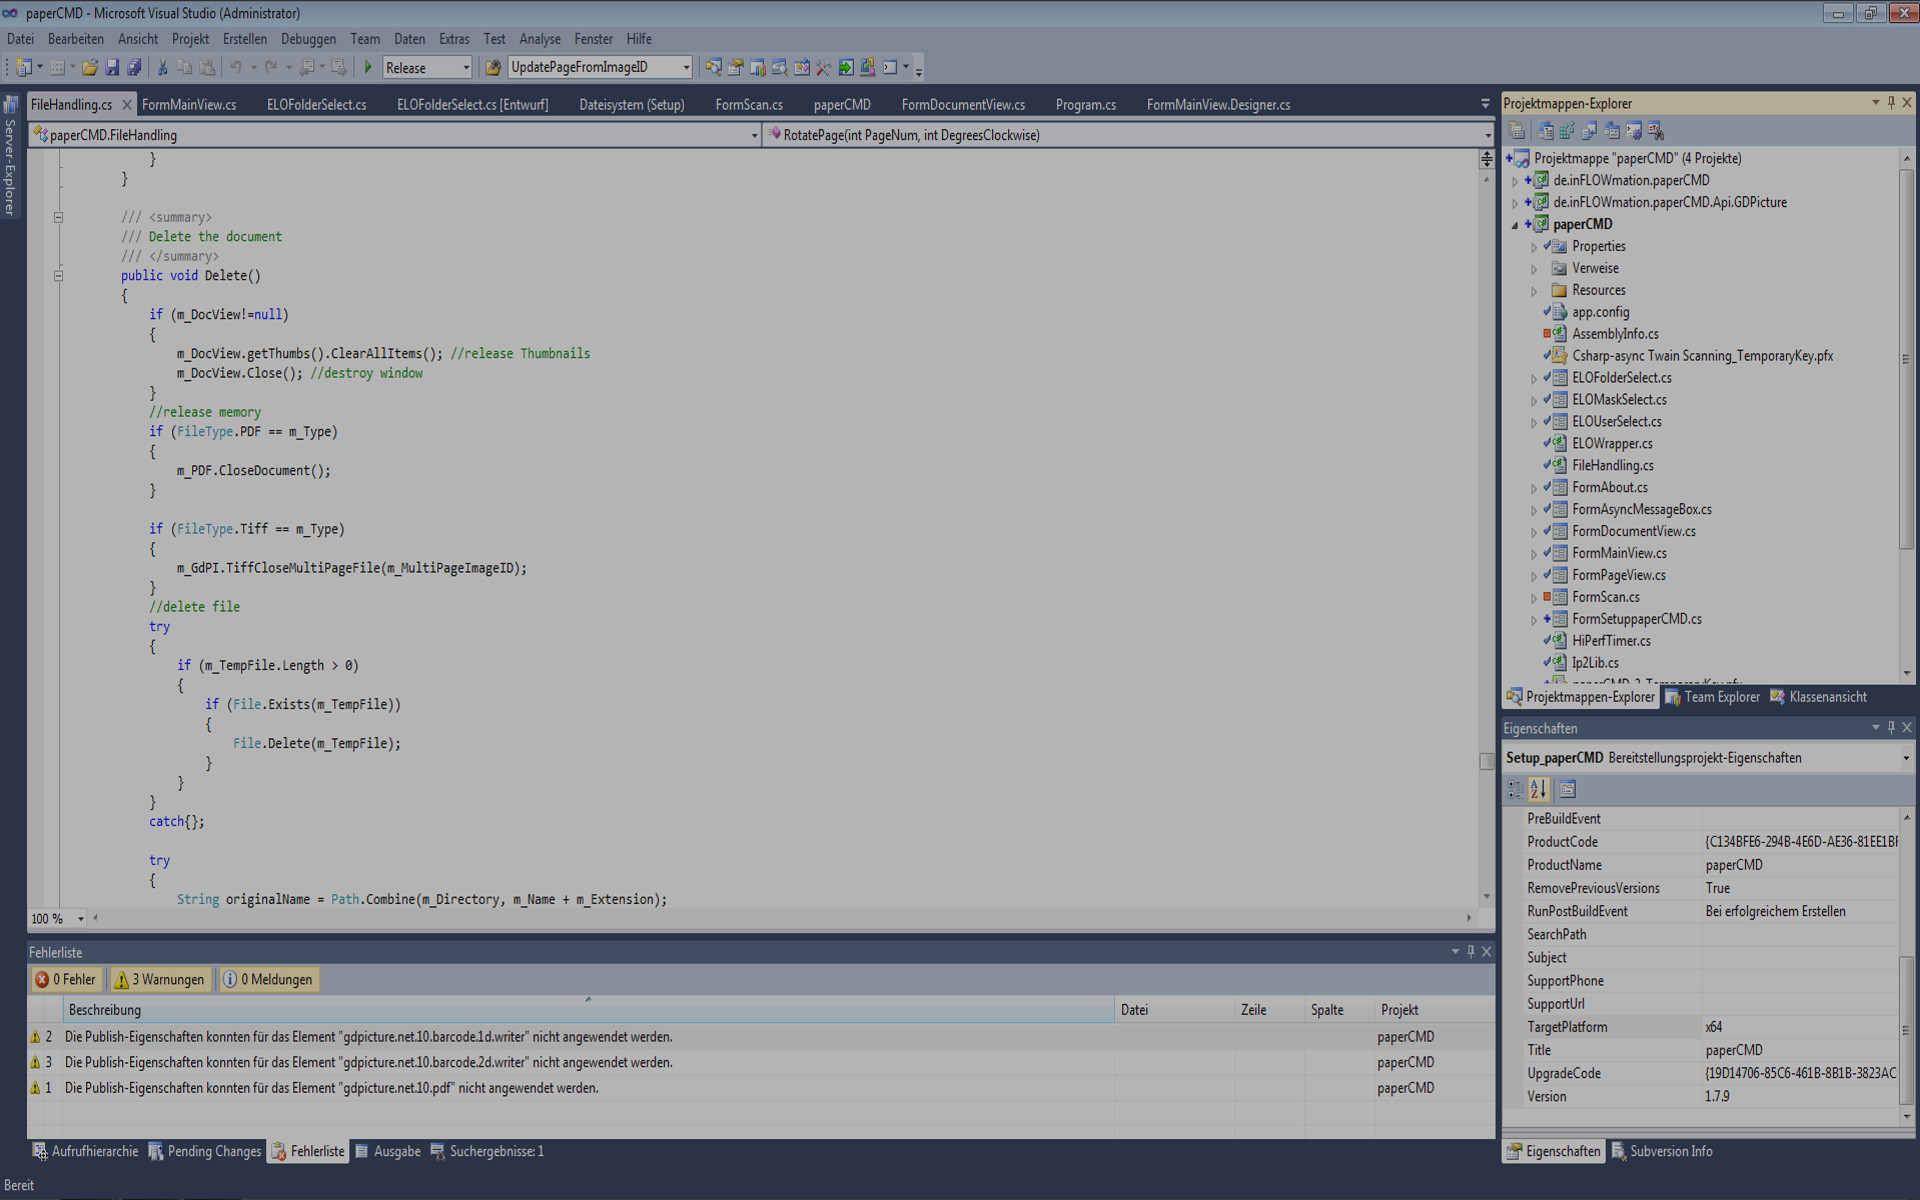This screenshot has height=1200, width=1920.
Task: Click the Copy toolbar icon
Action: tap(184, 67)
